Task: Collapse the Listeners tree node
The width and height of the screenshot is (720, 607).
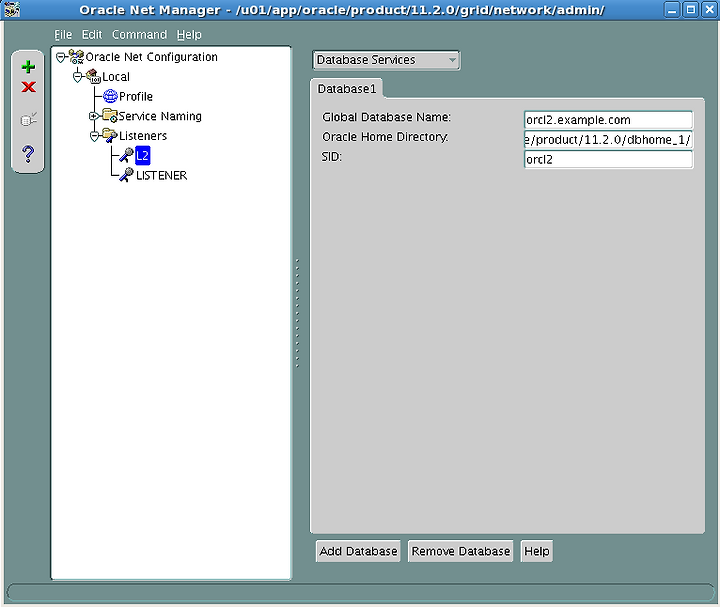Action: (x=94, y=136)
